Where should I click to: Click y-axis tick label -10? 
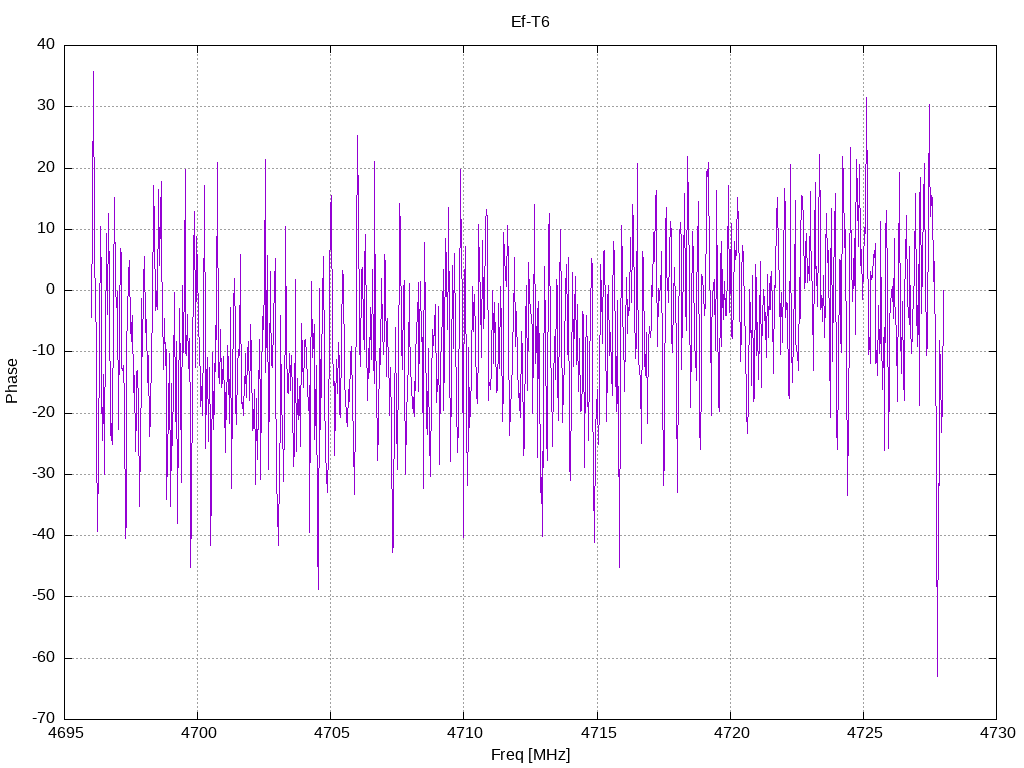pos(44,351)
